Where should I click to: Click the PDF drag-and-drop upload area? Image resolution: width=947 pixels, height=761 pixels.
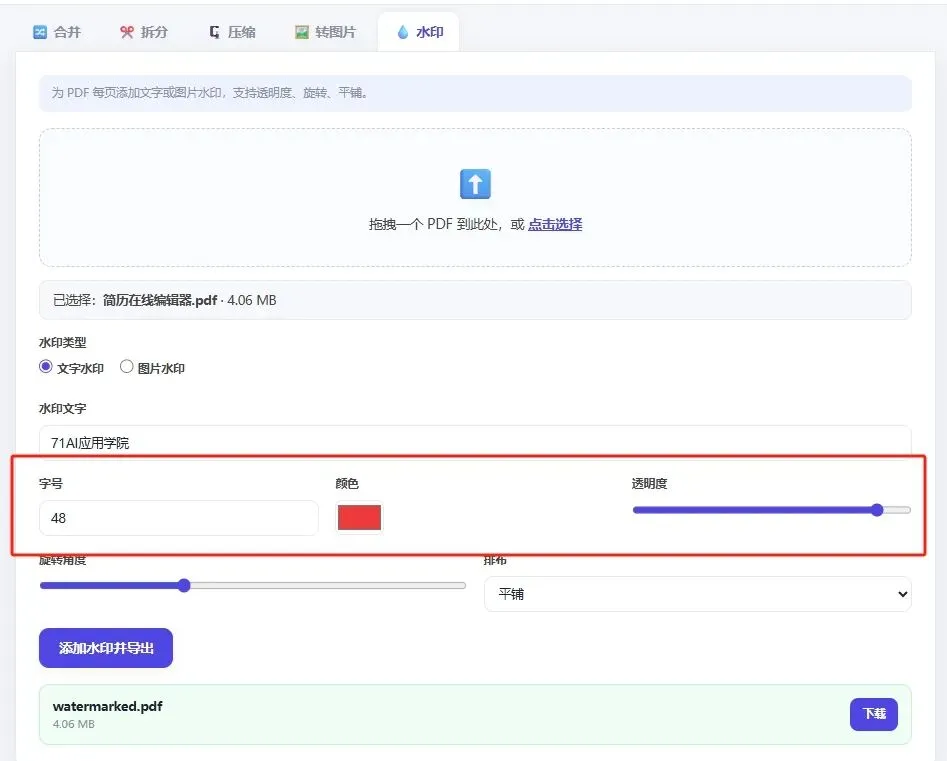point(475,197)
